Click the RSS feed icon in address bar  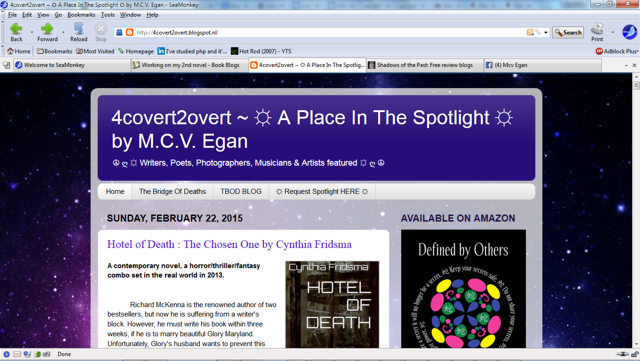point(530,32)
